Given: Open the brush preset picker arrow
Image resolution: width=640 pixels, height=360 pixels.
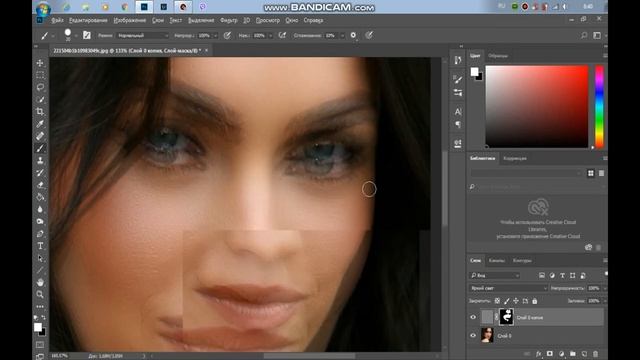Looking at the screenshot, I should click(x=76, y=36).
